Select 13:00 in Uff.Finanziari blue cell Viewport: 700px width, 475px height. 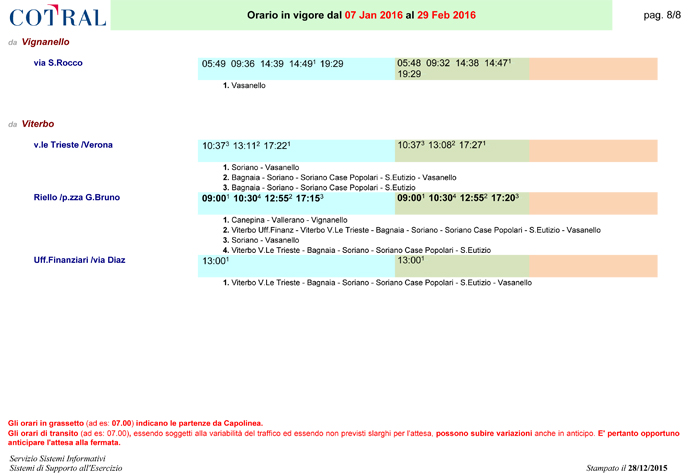(x=216, y=261)
